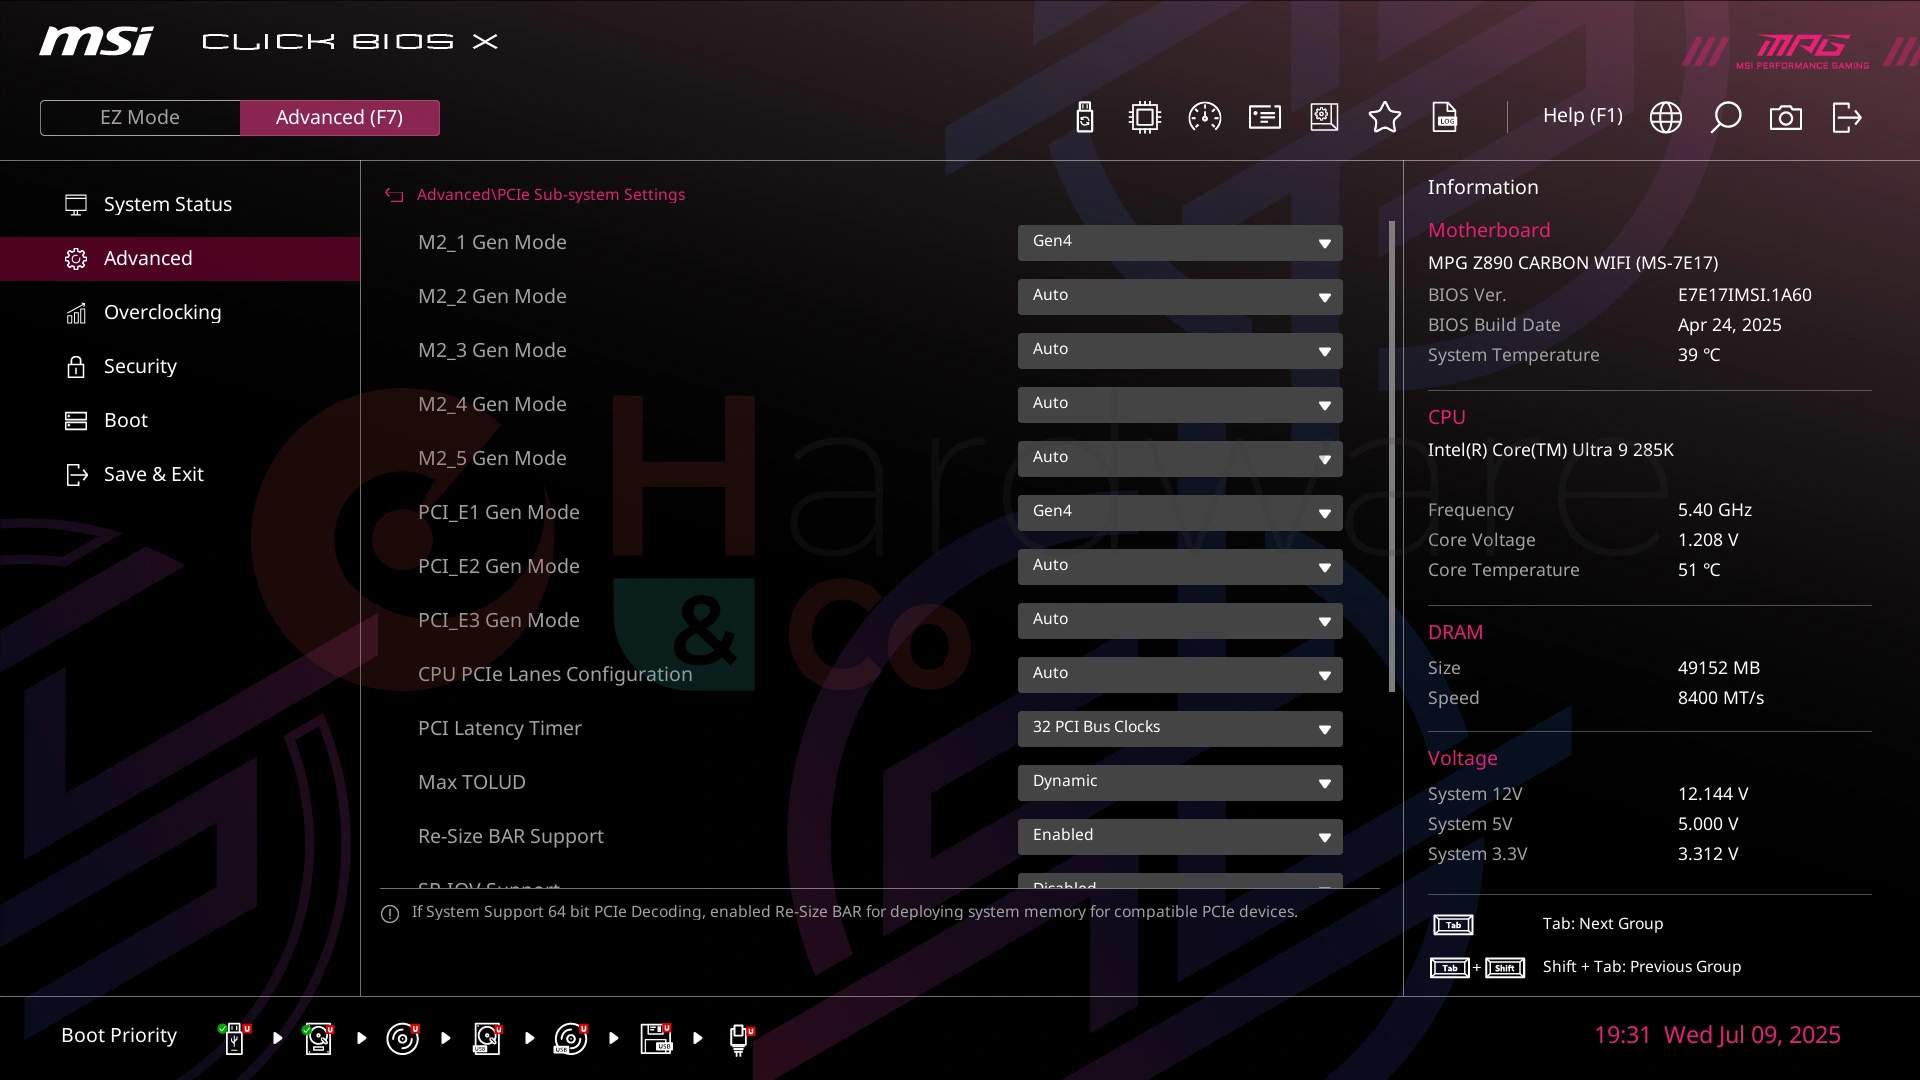Image resolution: width=1920 pixels, height=1080 pixels.
Task: Select the USB key boot priority icon
Action: click(234, 1038)
